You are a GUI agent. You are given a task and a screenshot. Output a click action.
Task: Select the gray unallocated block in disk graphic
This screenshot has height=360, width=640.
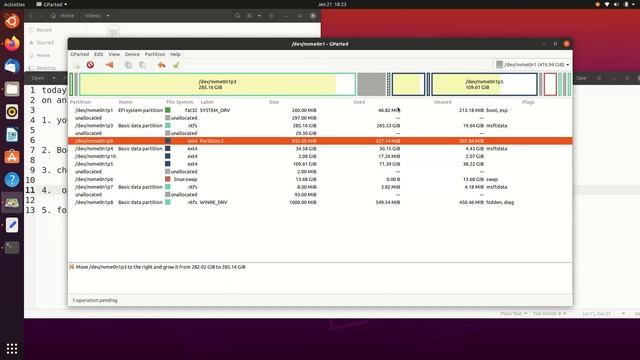(x=371, y=84)
